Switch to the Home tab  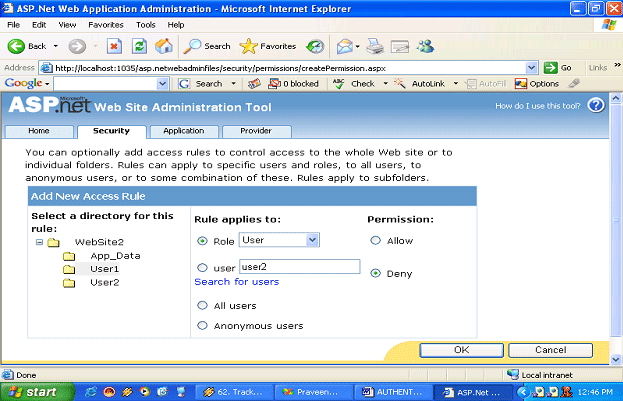point(39,131)
